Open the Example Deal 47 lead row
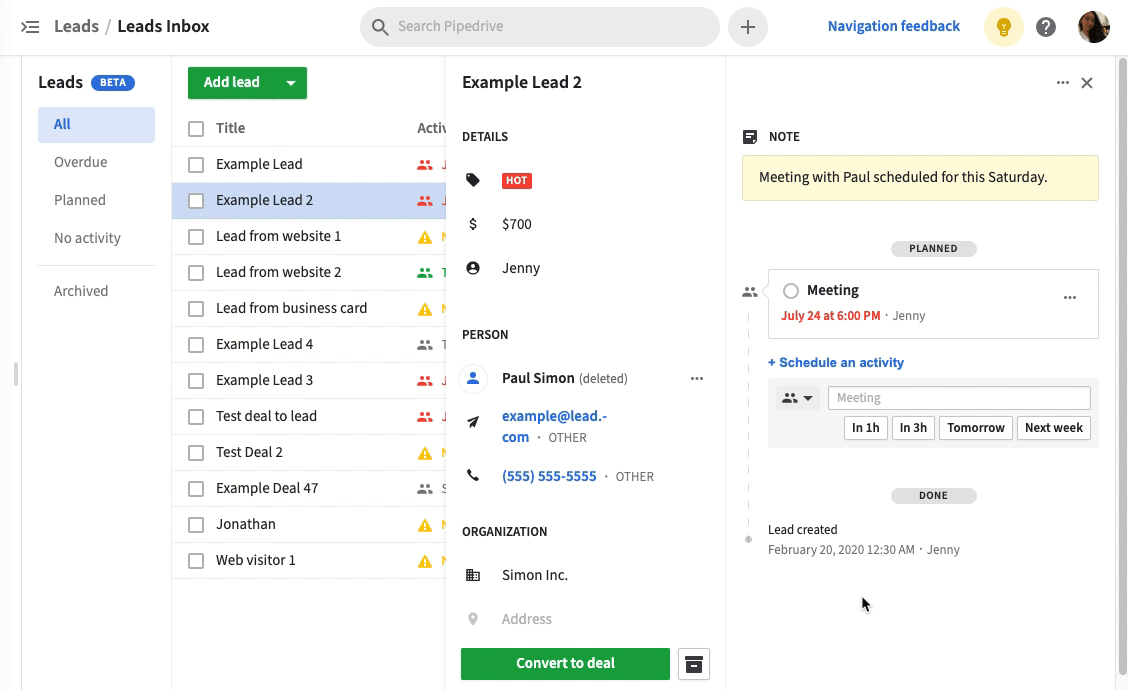 pyautogui.click(x=309, y=489)
